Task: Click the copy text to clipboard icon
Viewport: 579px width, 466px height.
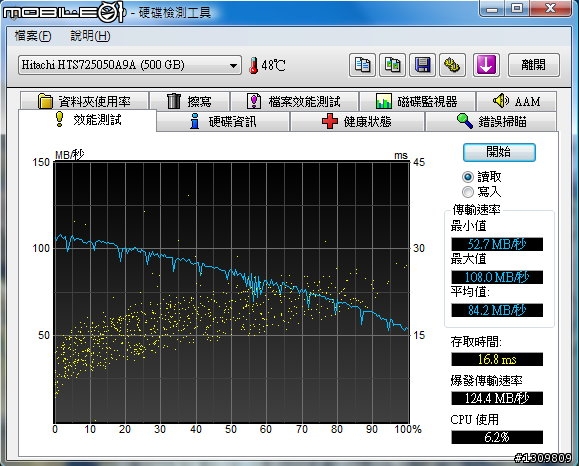Action: tap(362, 65)
